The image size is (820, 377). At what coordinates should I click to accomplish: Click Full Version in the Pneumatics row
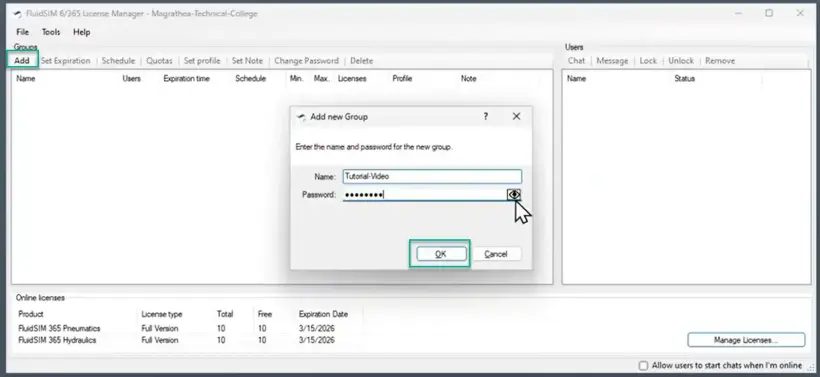pyautogui.click(x=160, y=328)
